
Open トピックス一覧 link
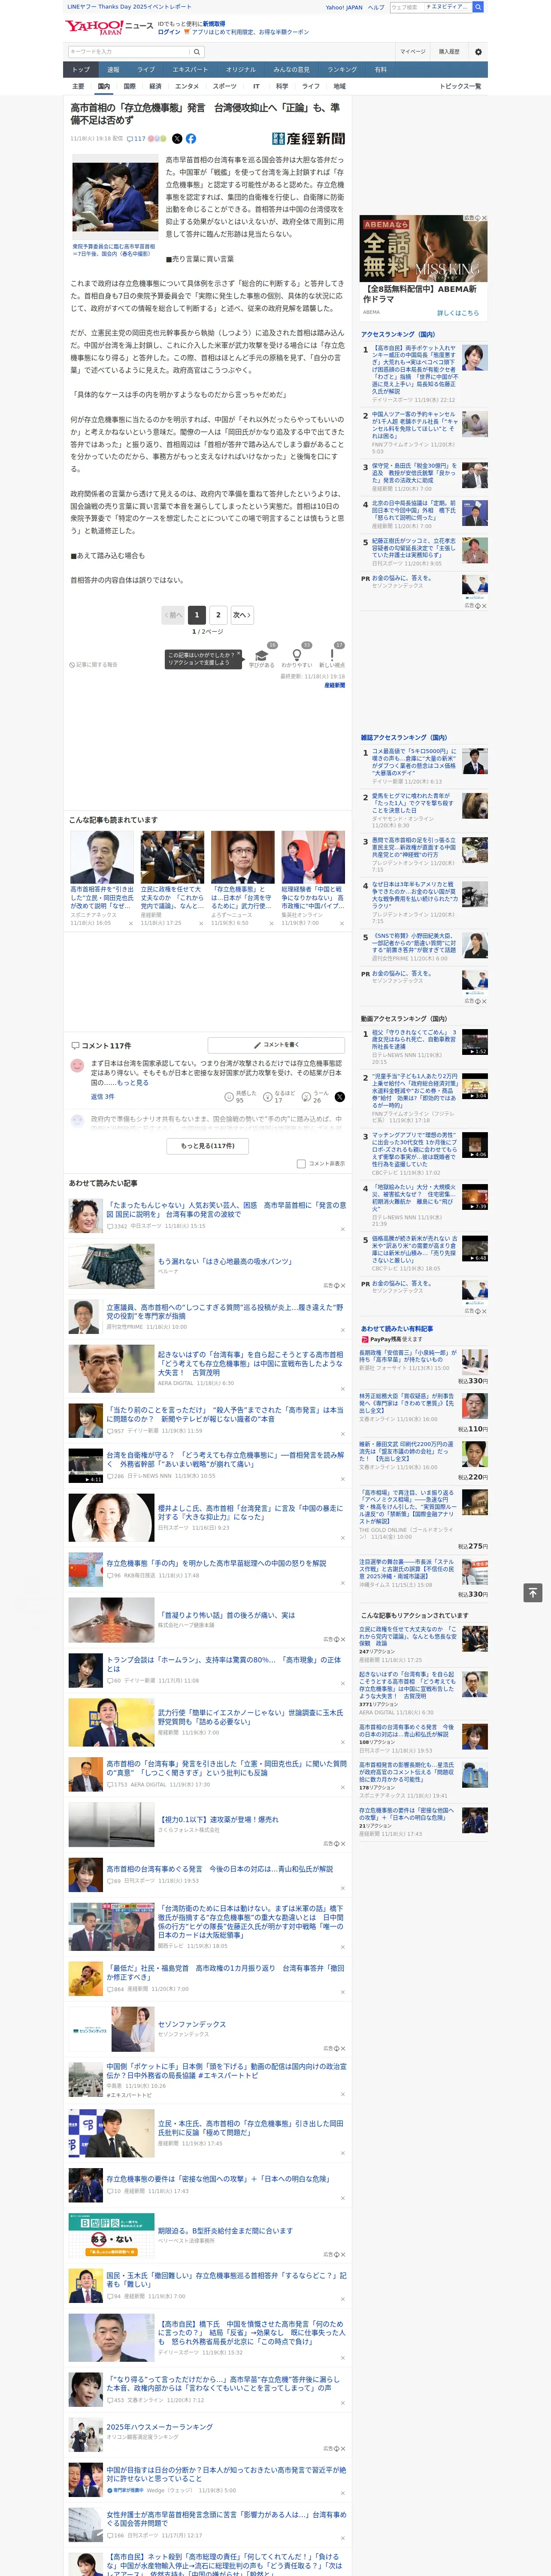tap(460, 86)
